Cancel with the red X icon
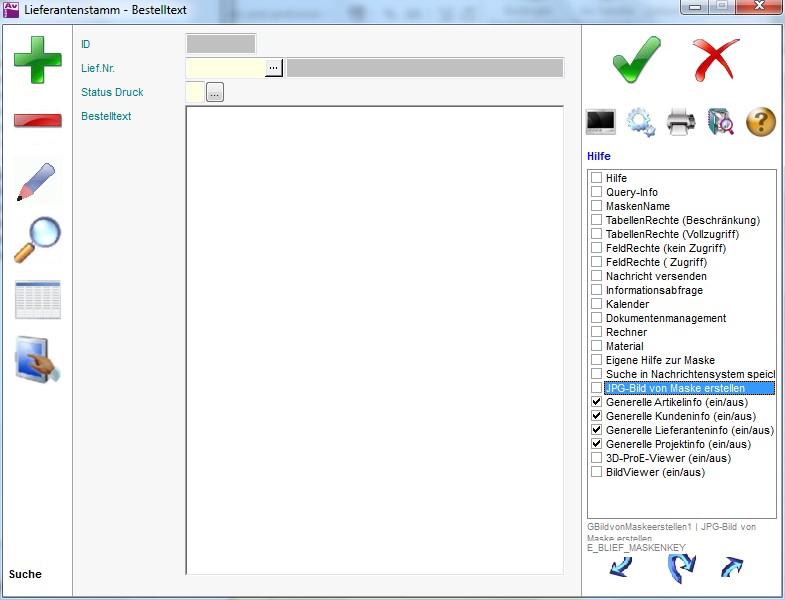The width and height of the screenshot is (785, 600). click(x=716, y=60)
